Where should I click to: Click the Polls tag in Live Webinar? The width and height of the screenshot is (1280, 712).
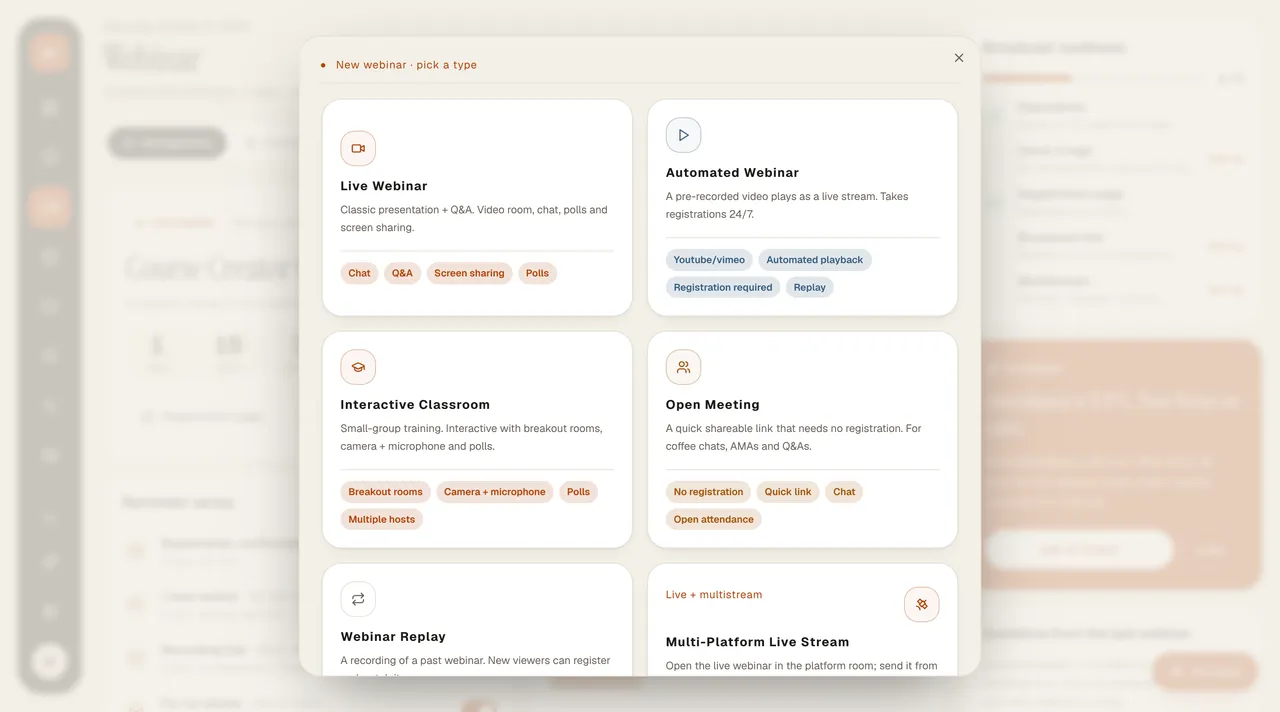click(537, 273)
